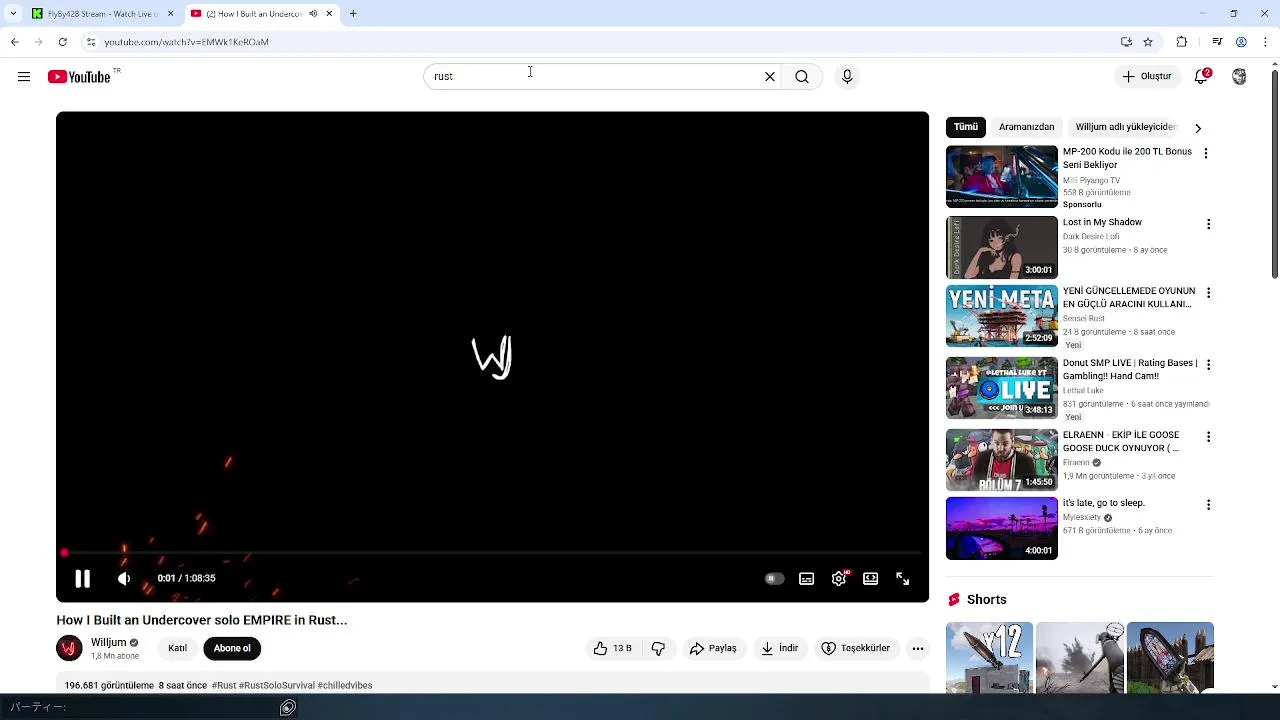Go to YouTube home via logo
The image size is (1280, 720).
pyautogui.click(x=79, y=77)
